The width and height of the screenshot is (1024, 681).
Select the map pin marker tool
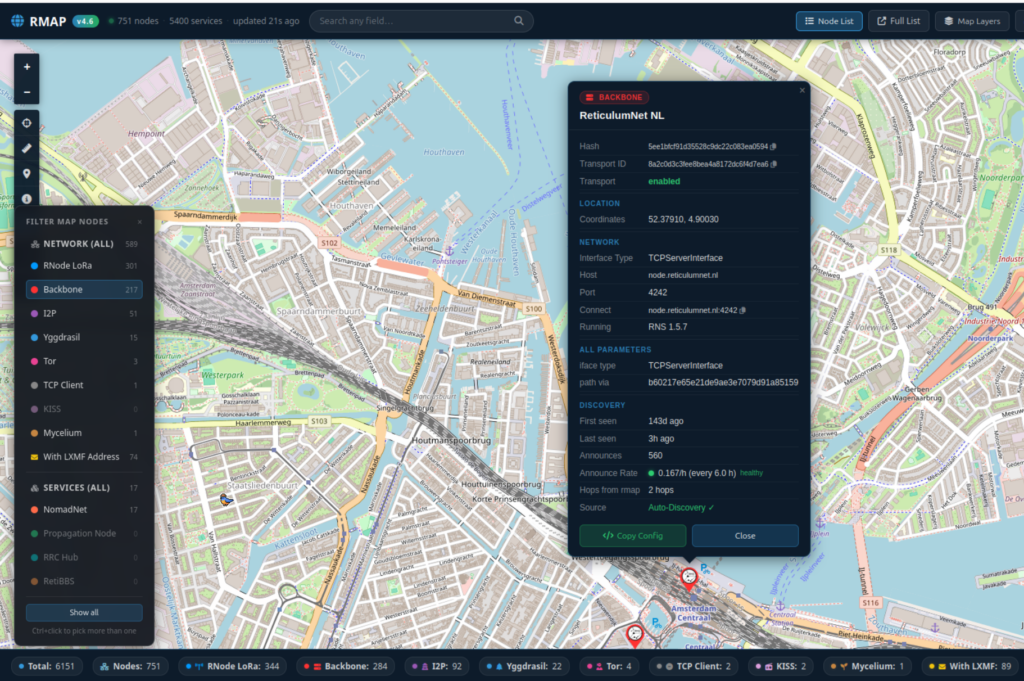click(x=27, y=174)
